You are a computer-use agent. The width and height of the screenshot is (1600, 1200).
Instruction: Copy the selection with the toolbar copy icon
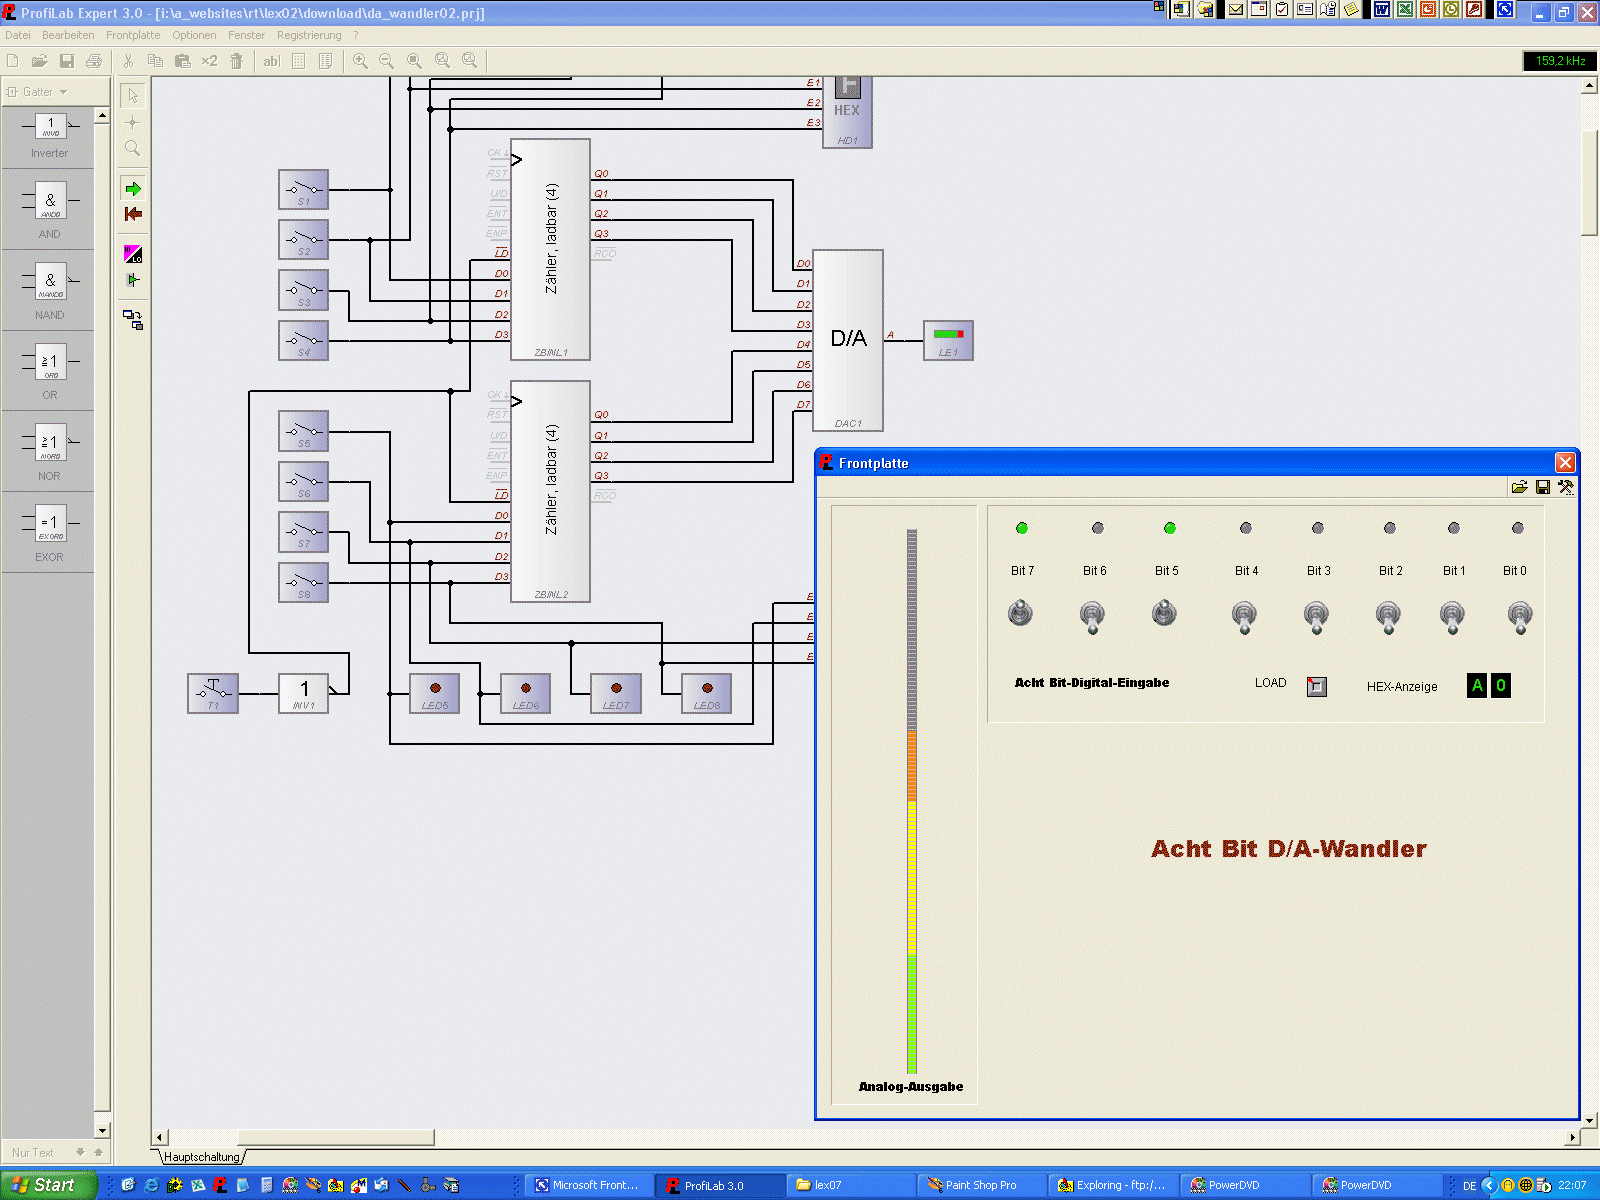(x=155, y=61)
